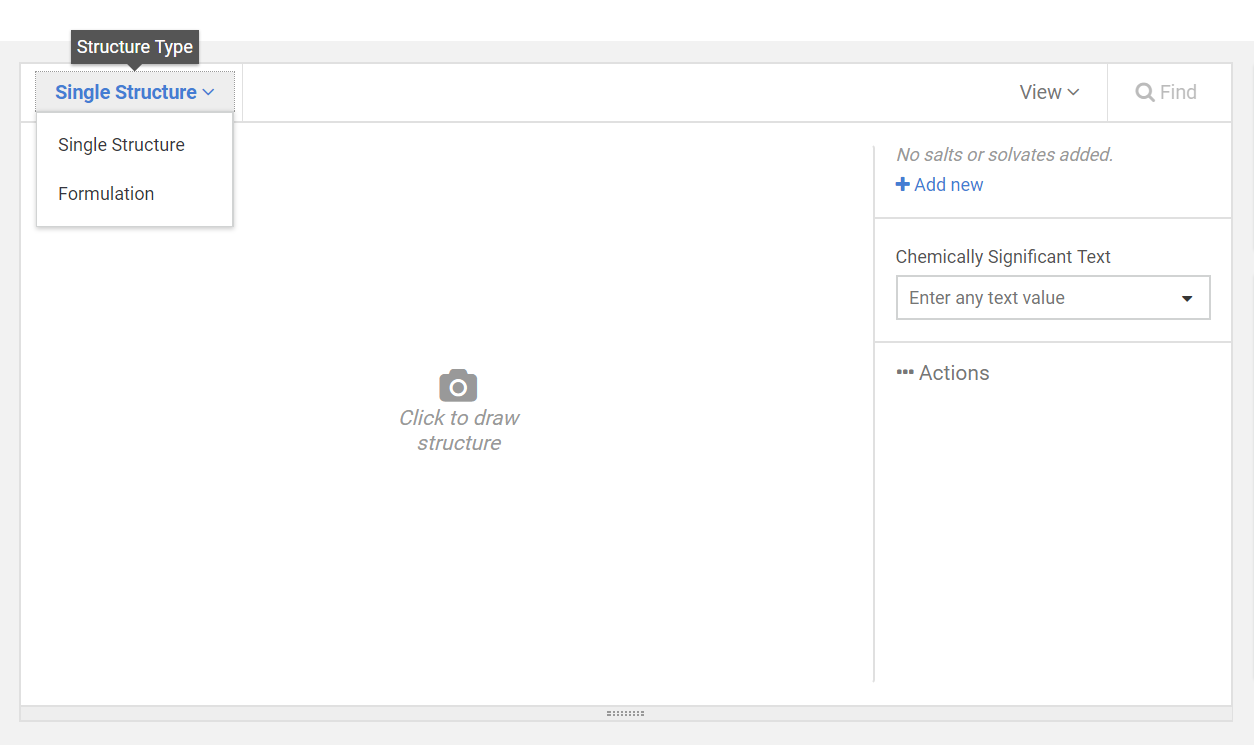The width and height of the screenshot is (1254, 745).
Task: Expand the View chevron arrow
Action: coord(1073,92)
